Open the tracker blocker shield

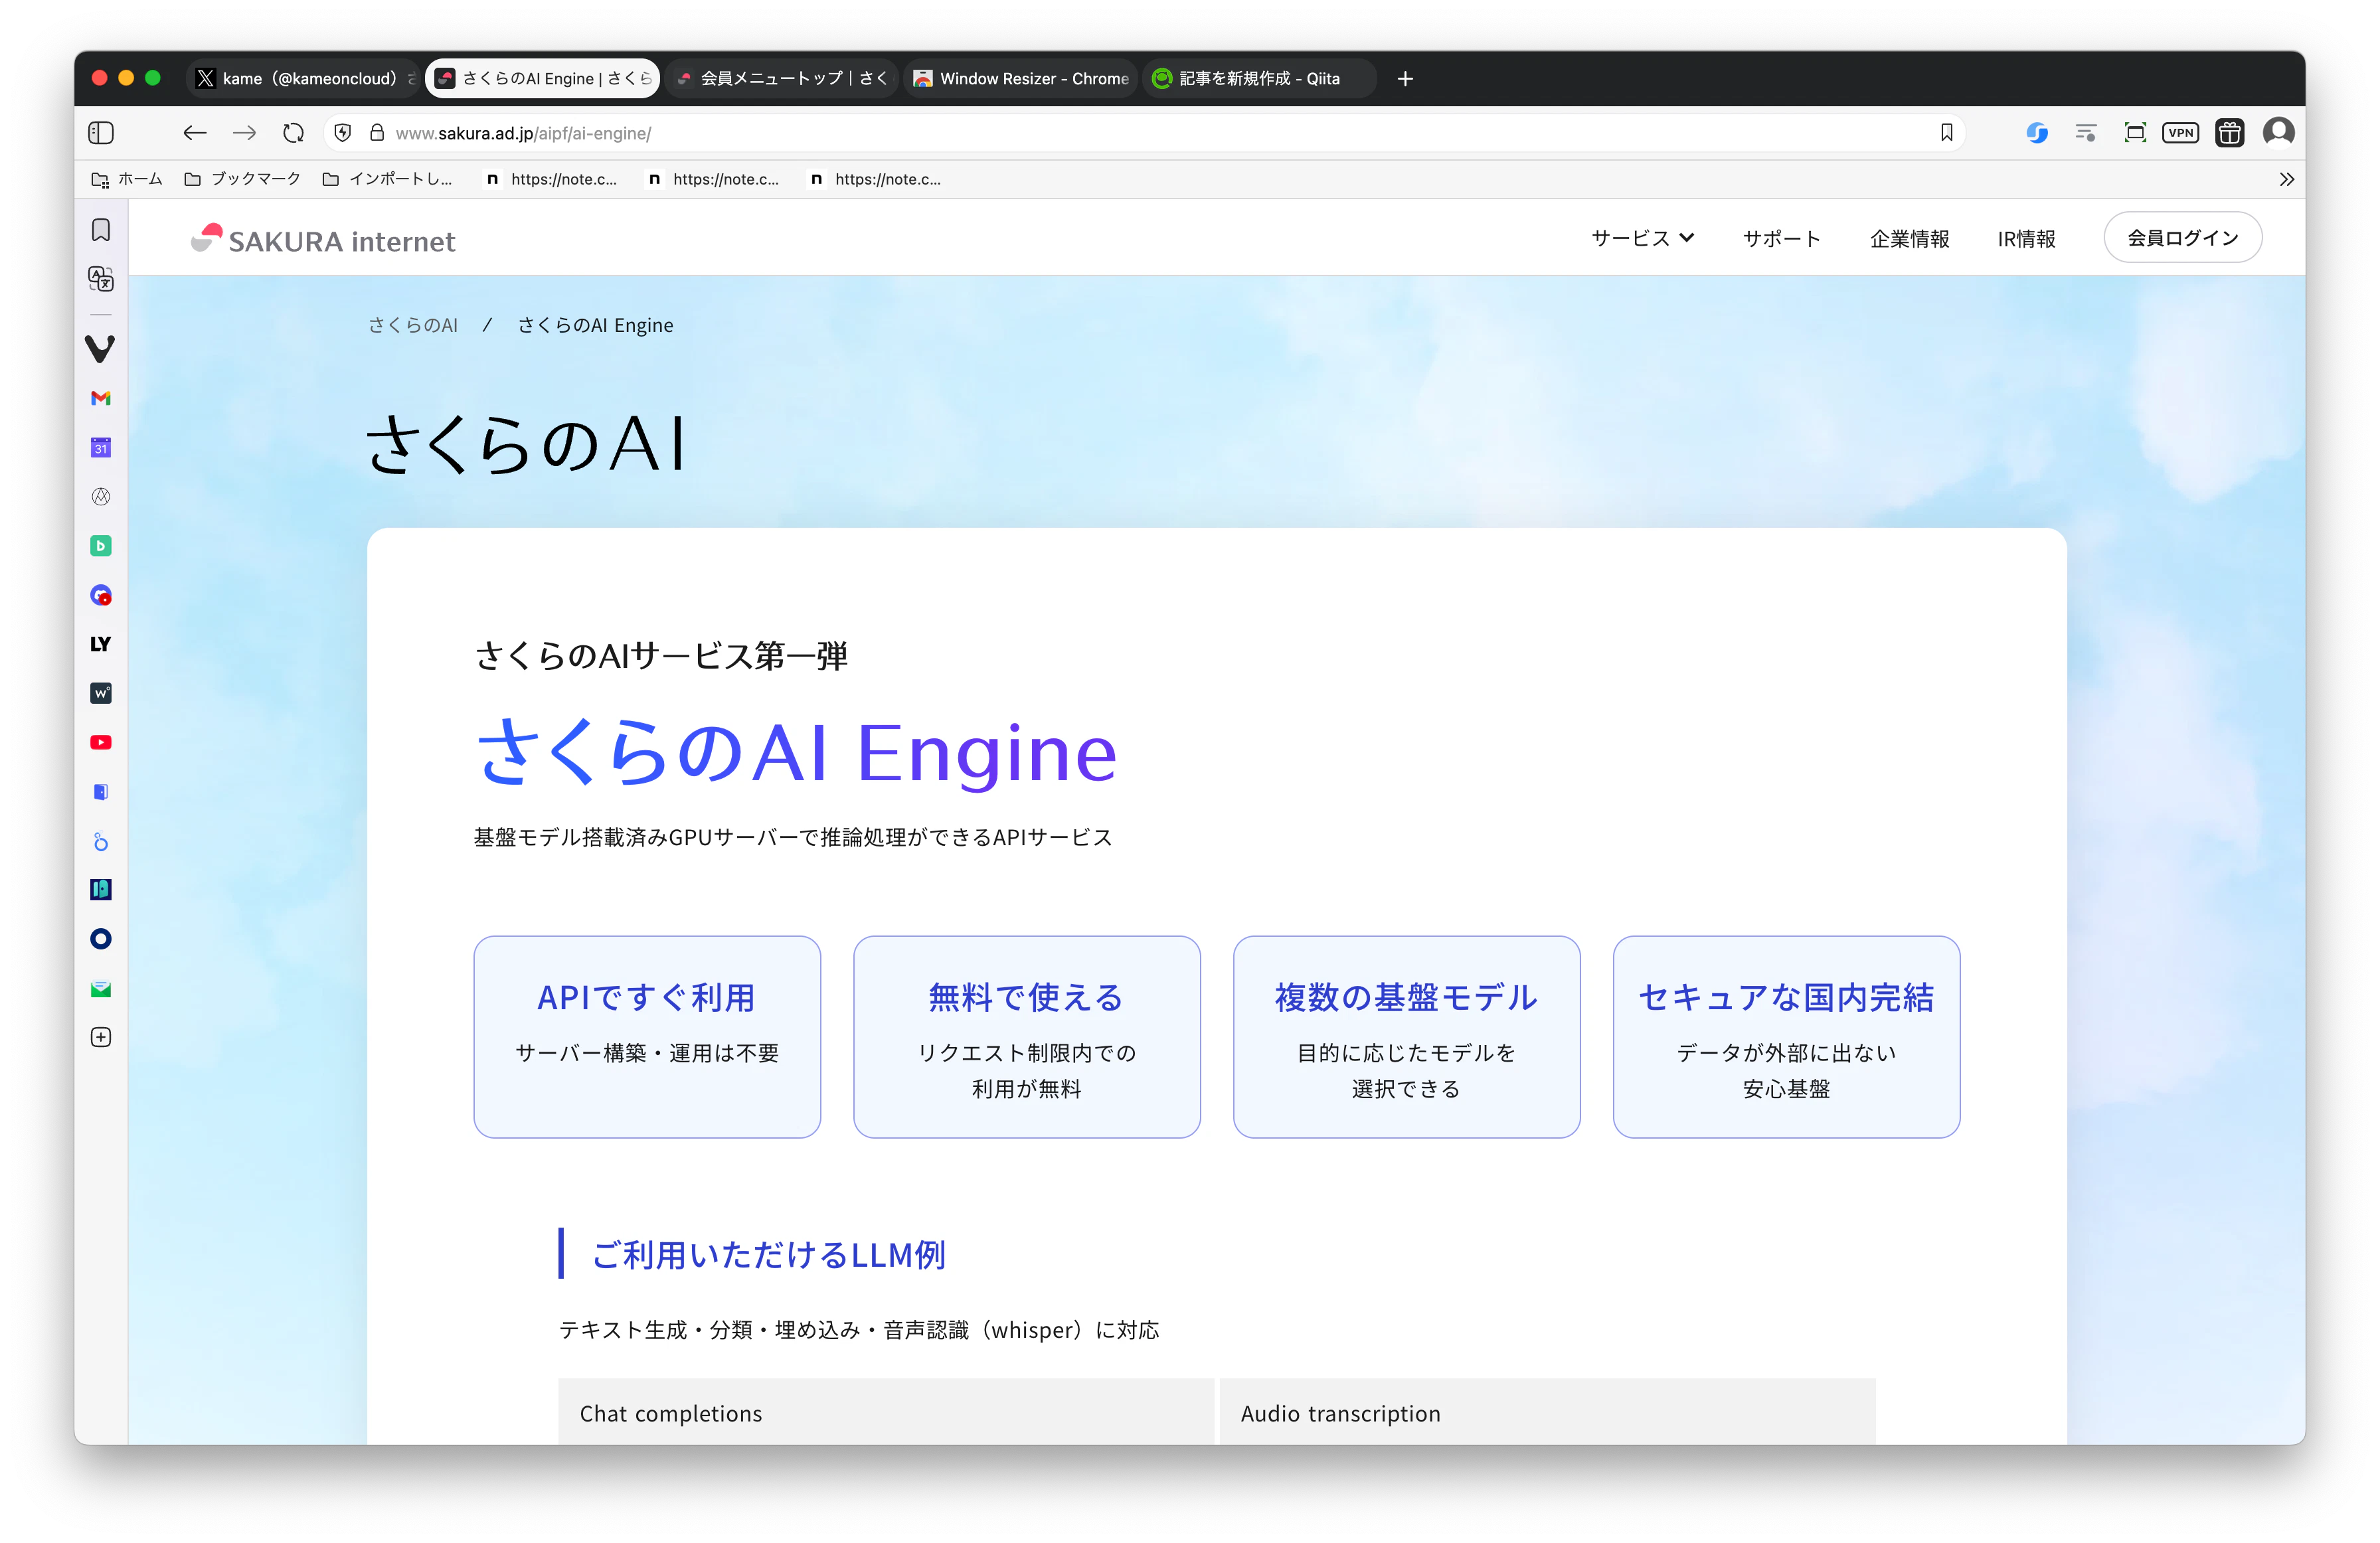(343, 133)
